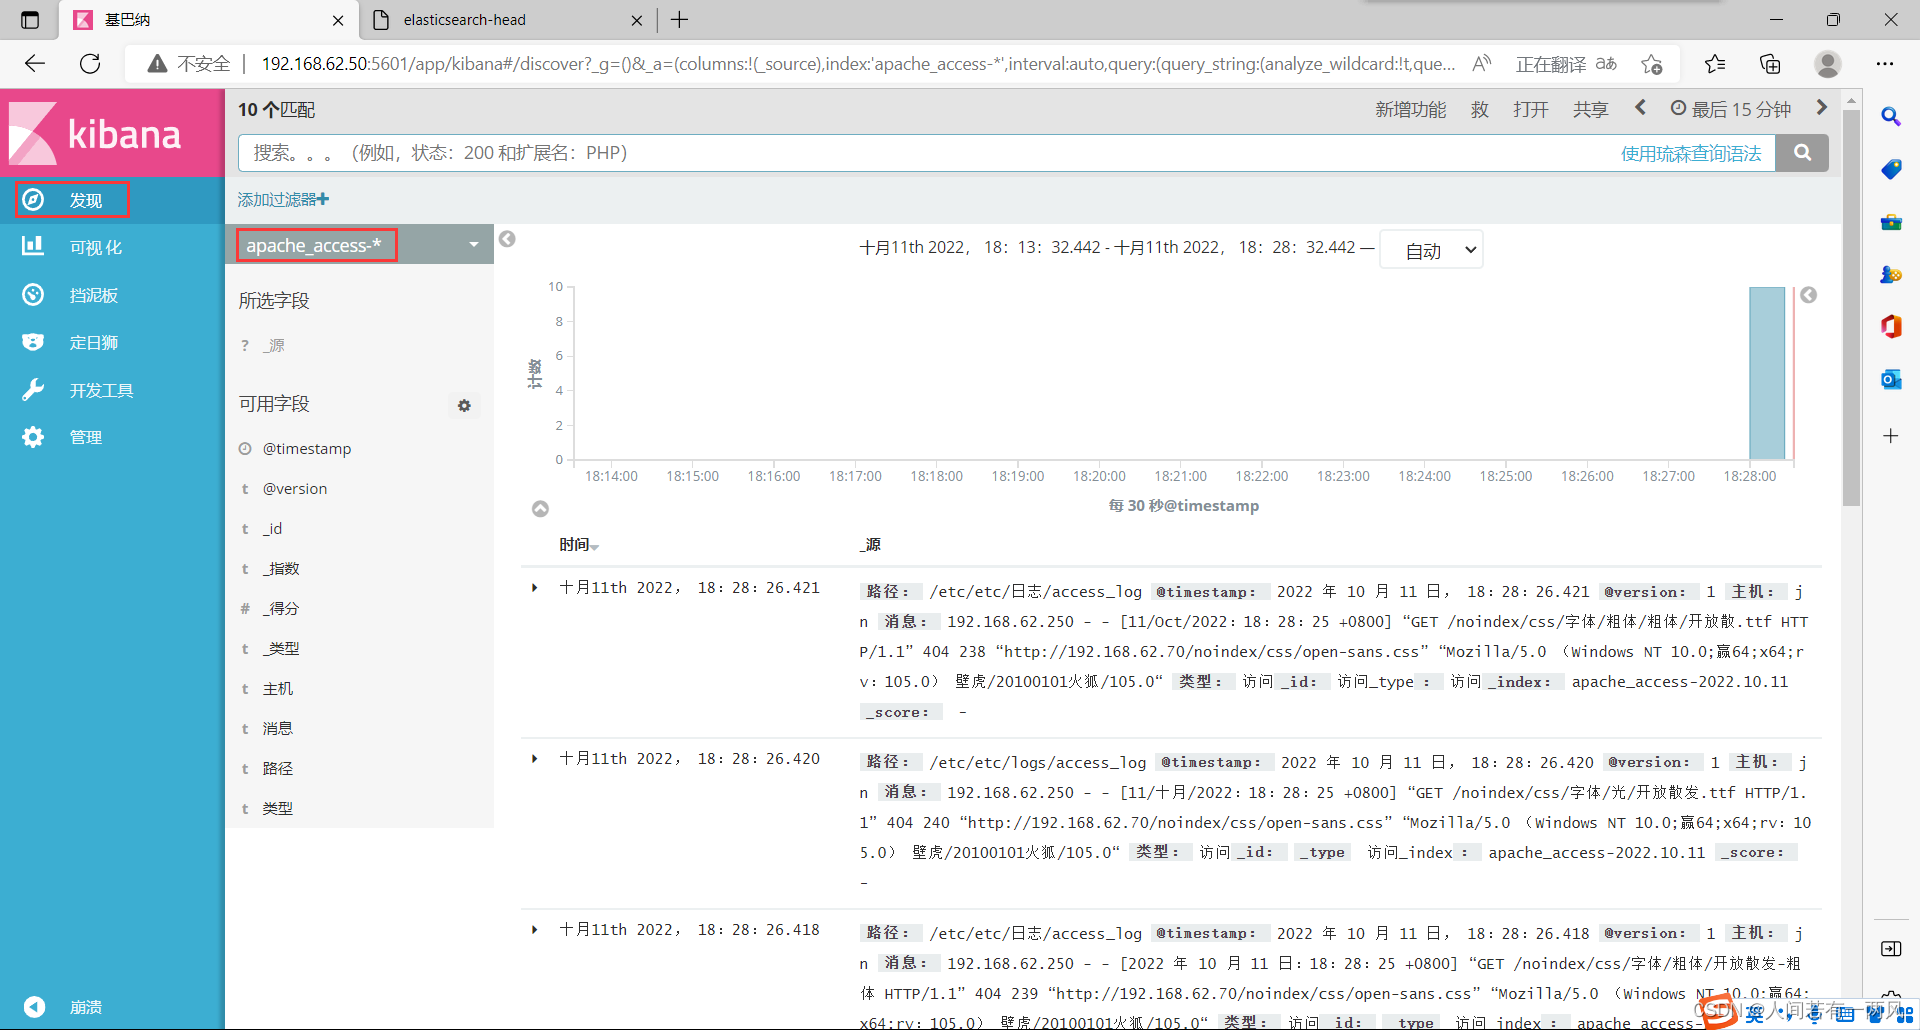Click the 共享 menu item

[1590, 109]
